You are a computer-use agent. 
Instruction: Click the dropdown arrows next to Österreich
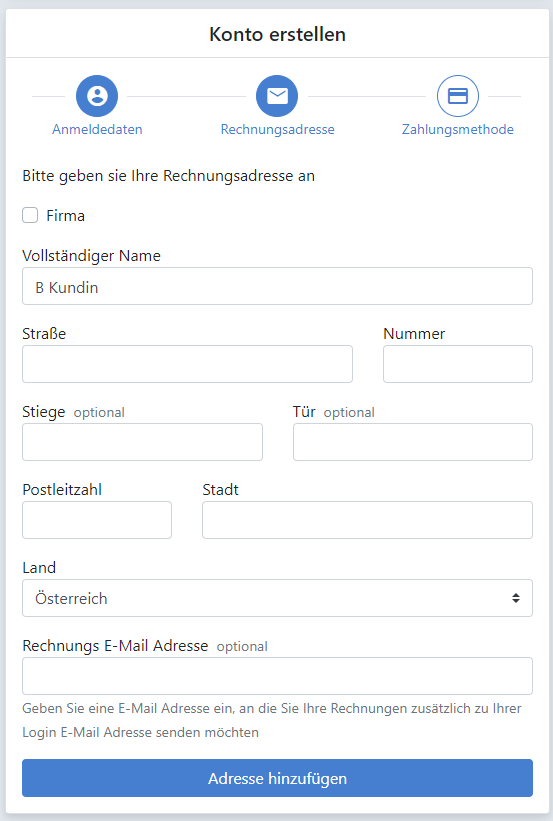(516, 598)
